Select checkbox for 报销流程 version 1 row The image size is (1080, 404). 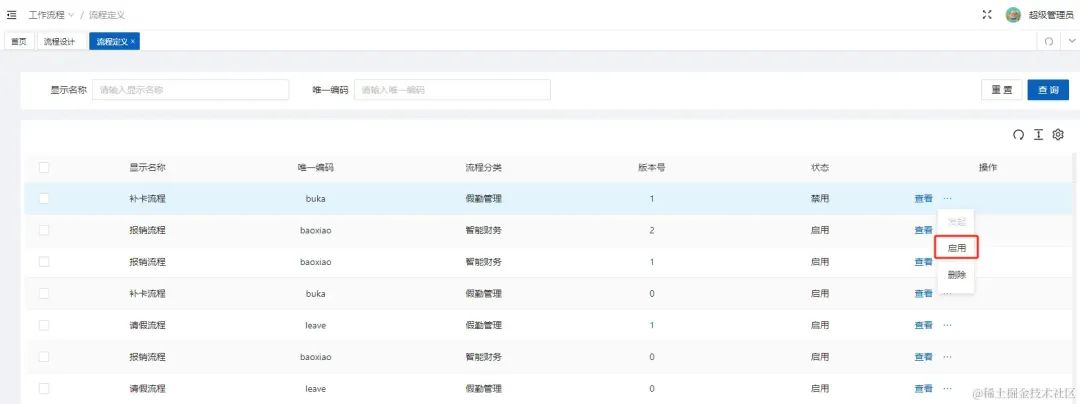[44, 262]
